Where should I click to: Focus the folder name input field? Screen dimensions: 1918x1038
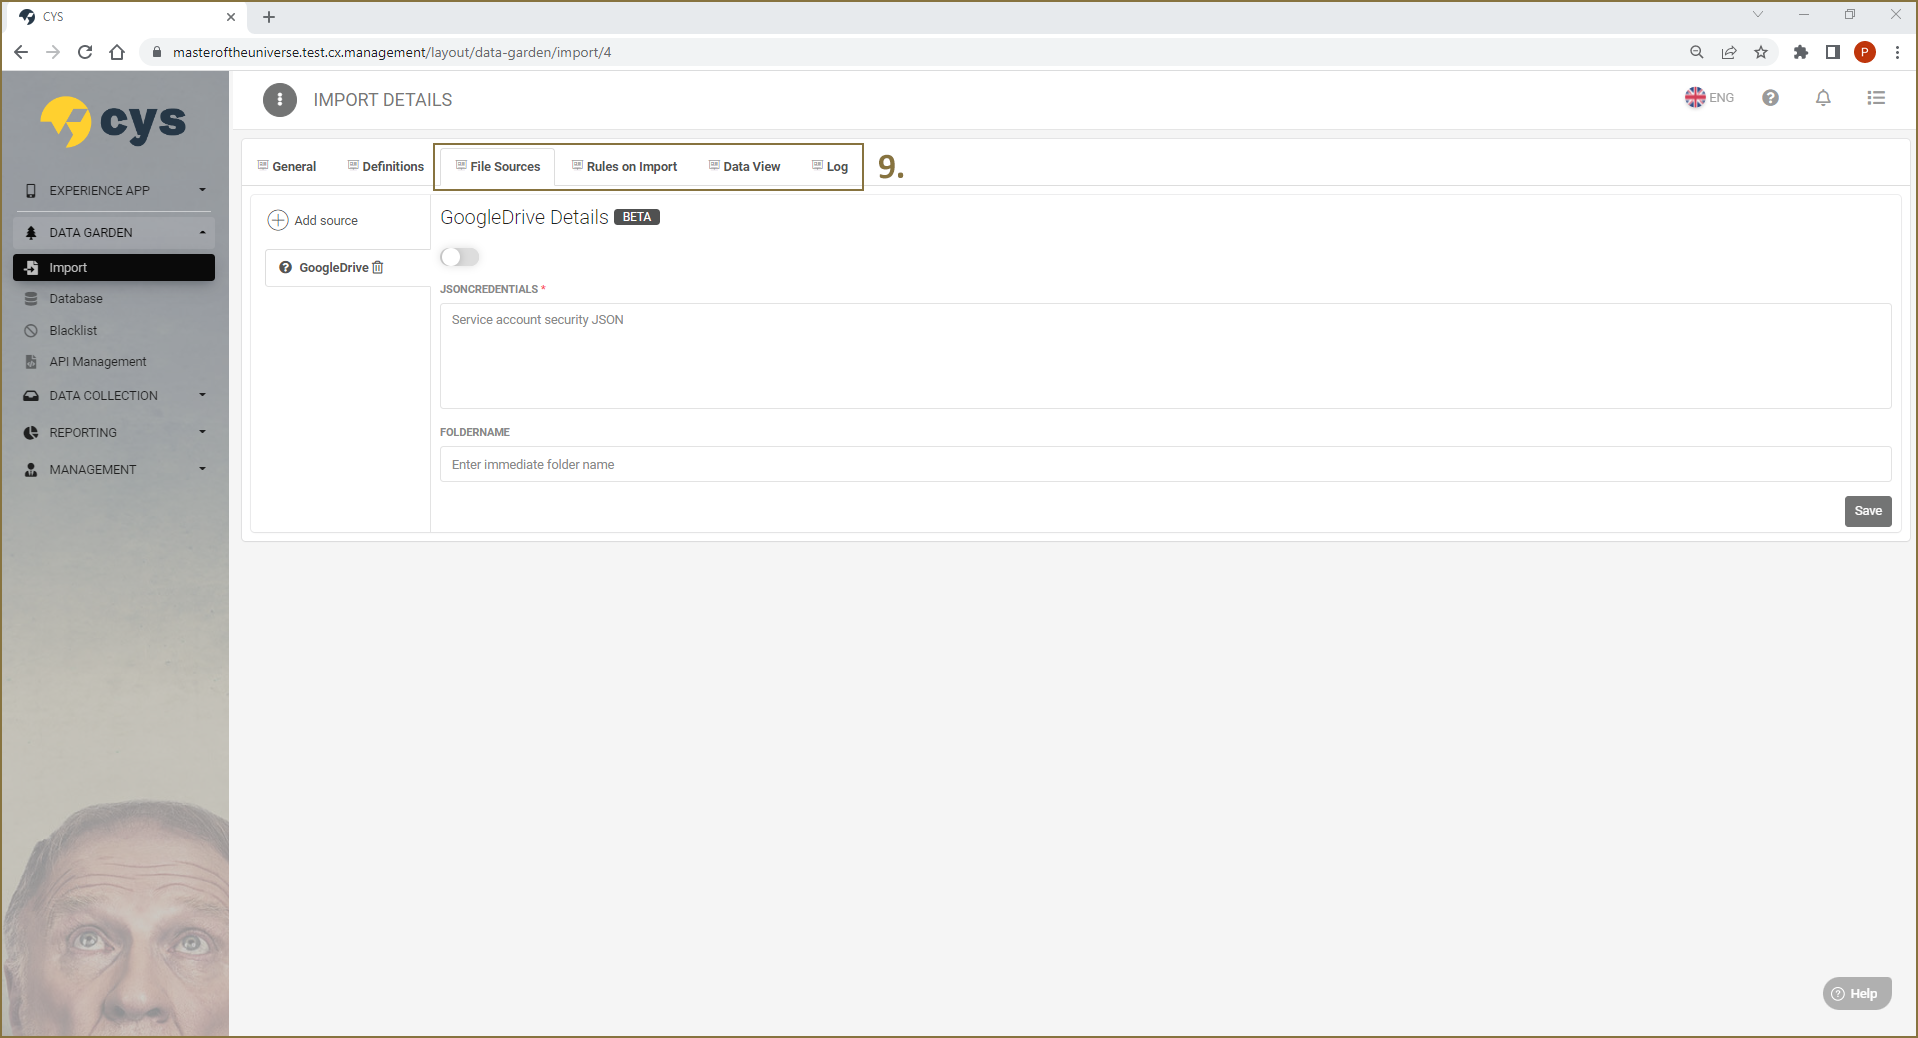tap(1165, 464)
